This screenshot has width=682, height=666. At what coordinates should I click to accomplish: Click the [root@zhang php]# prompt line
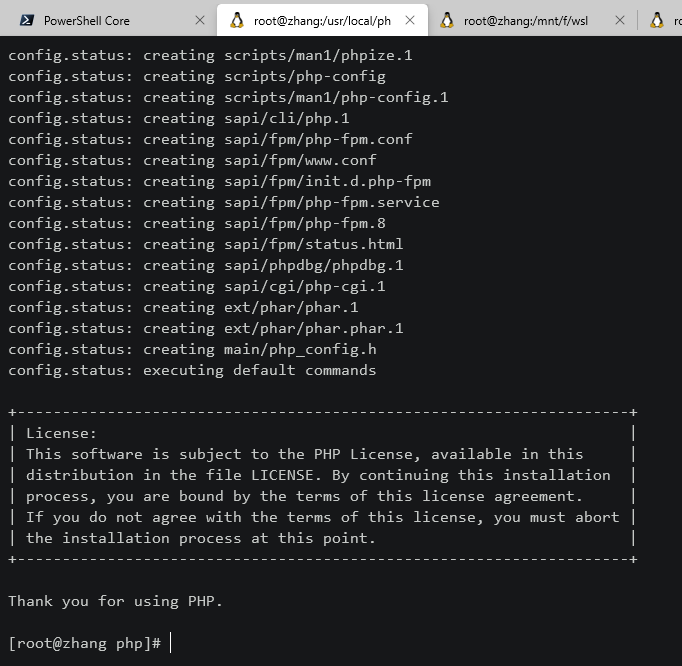(85, 643)
